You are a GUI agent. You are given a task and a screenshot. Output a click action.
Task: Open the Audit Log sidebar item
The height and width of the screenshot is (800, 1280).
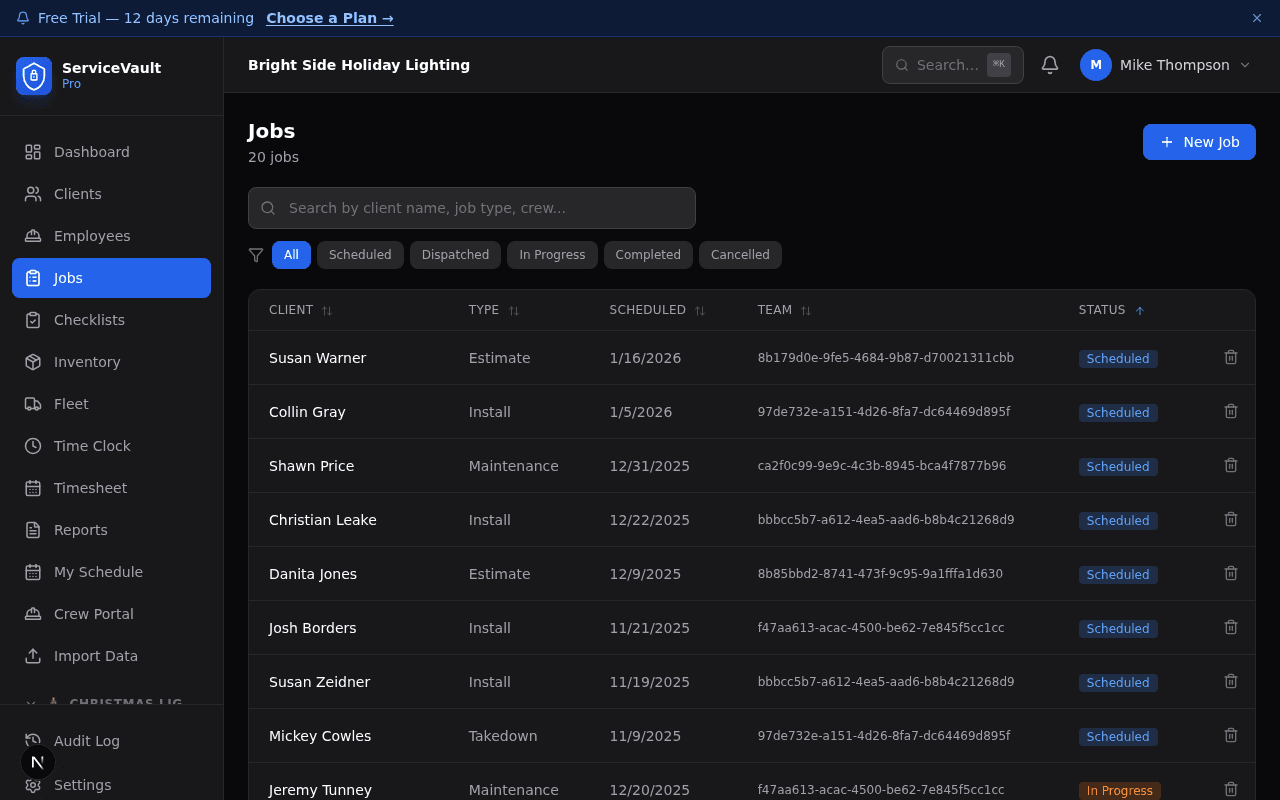[85, 741]
